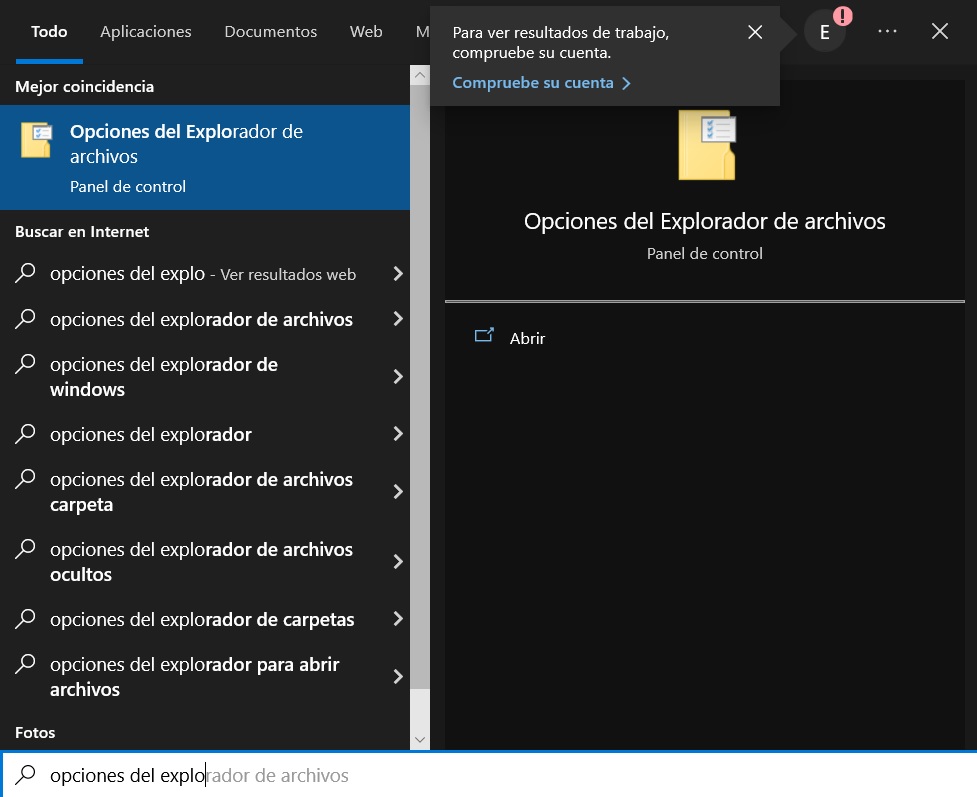Close the search panel with the X

coord(940,31)
